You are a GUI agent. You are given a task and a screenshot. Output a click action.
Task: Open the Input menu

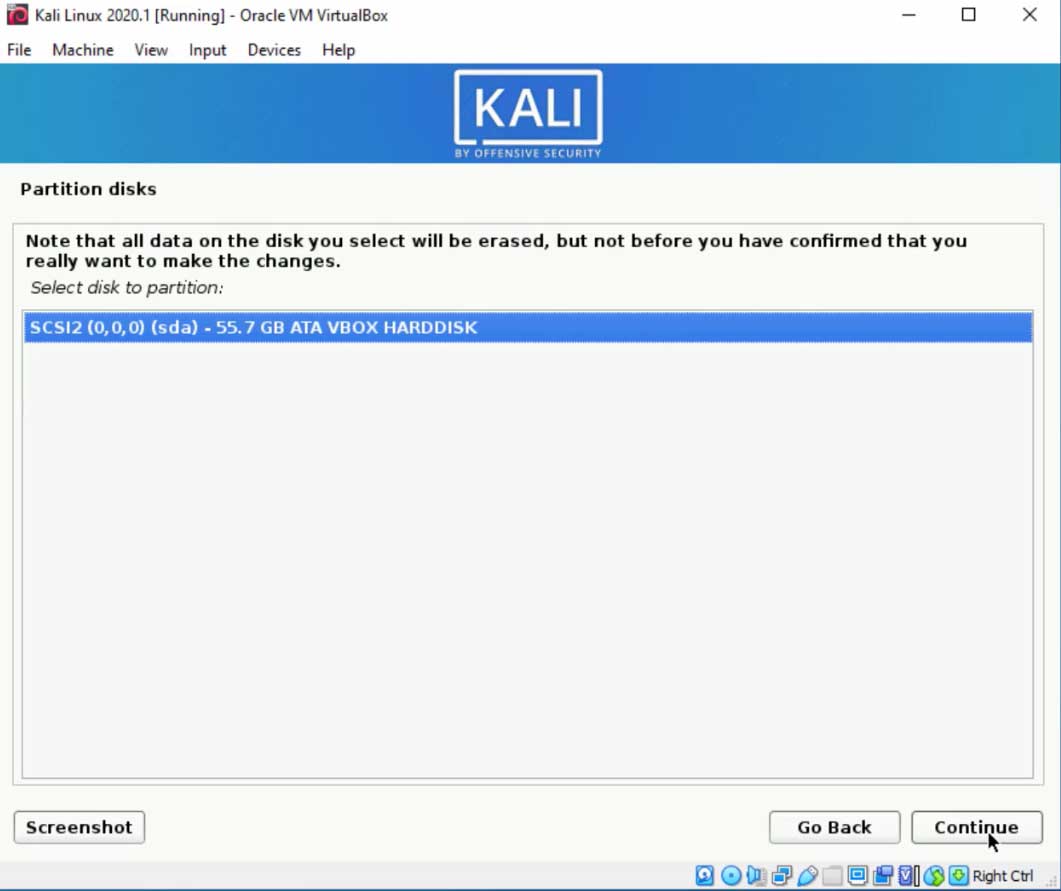[207, 50]
